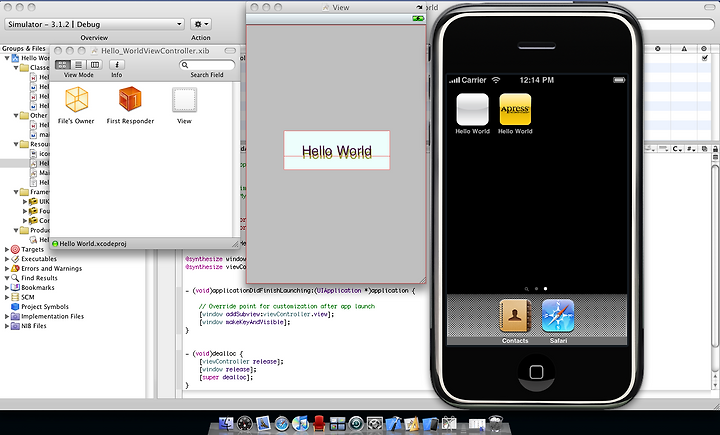Open iTunes from the Dock

(300, 423)
